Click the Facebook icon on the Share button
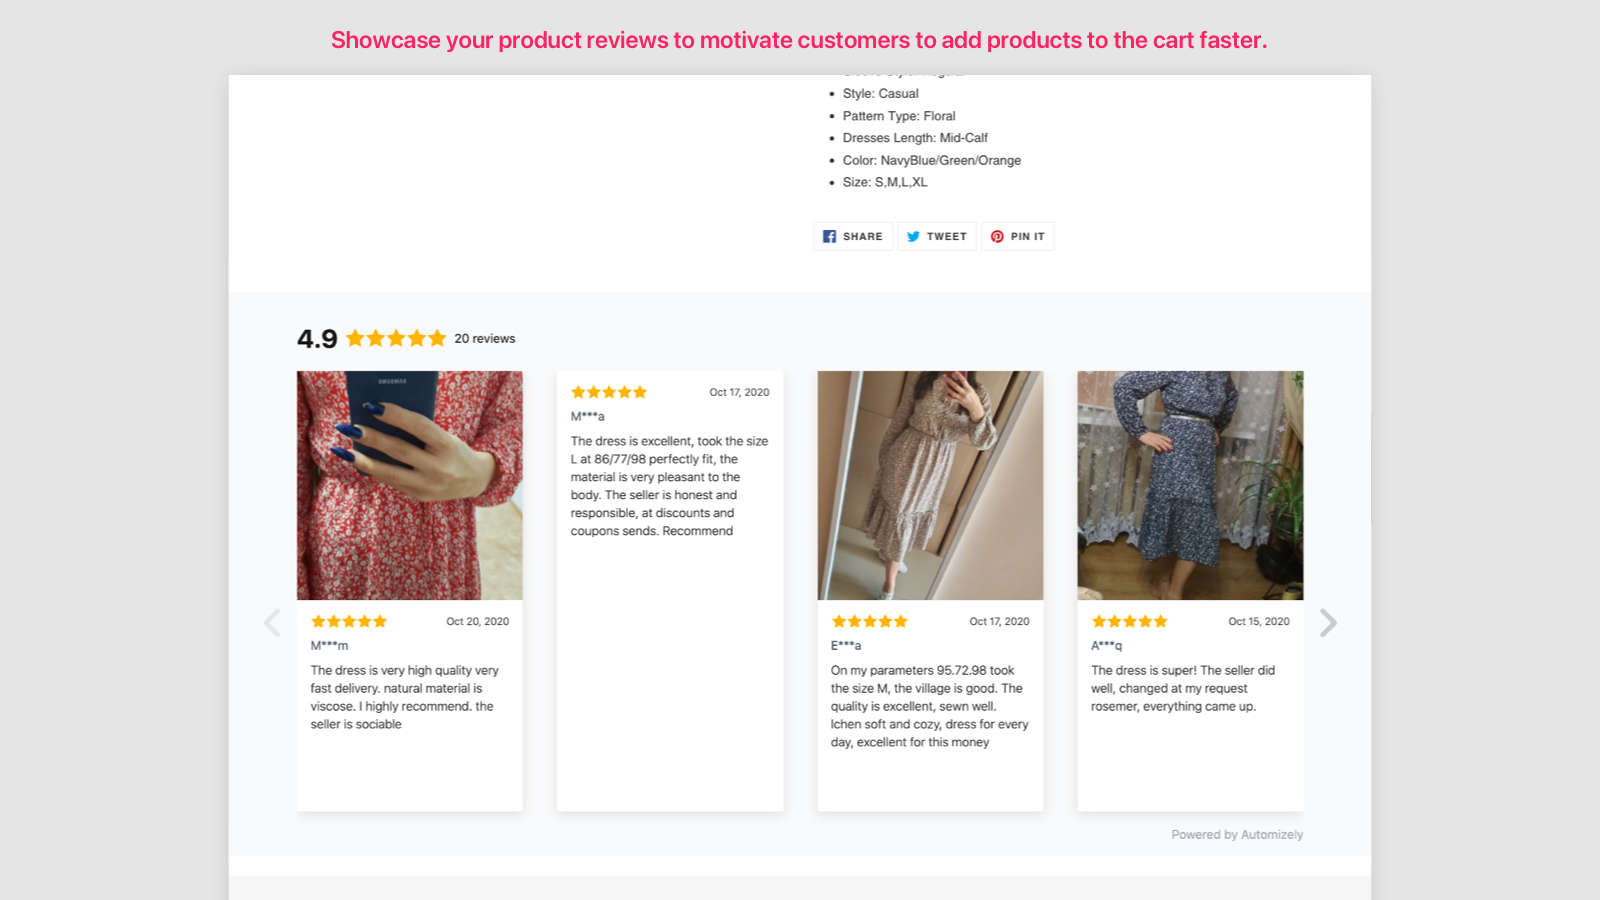 (x=829, y=236)
